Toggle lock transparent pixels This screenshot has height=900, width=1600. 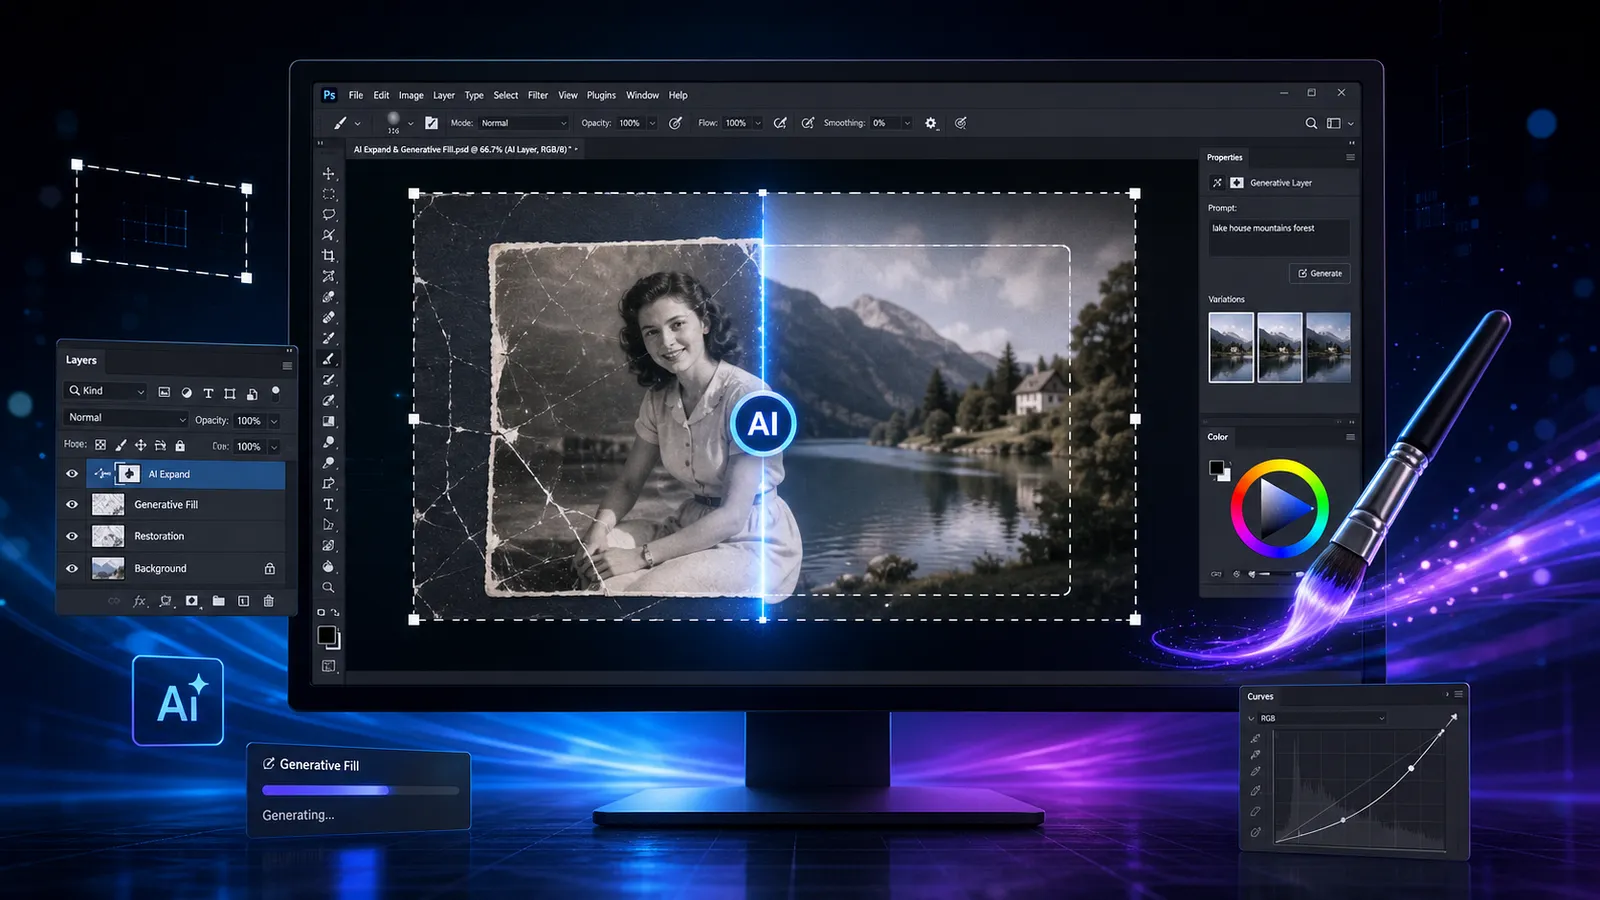click(100, 445)
